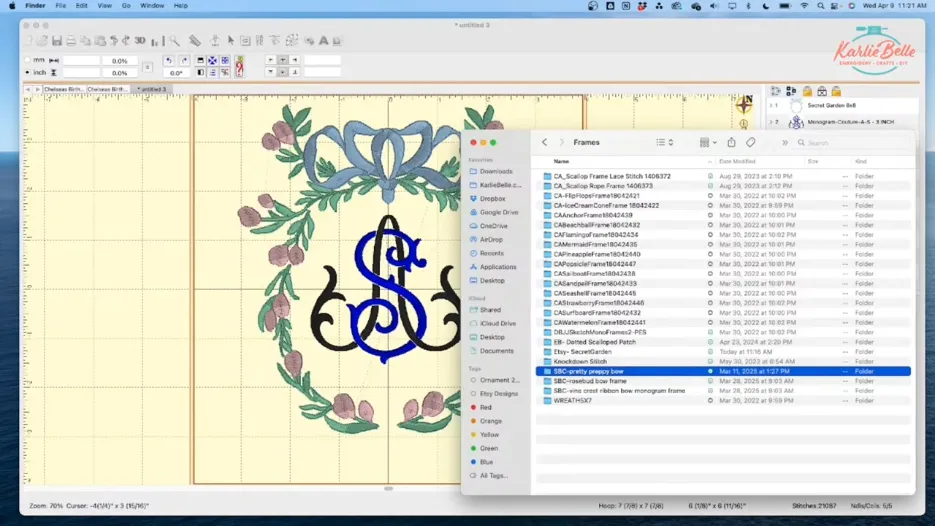Open Finder view options stepper
This screenshot has height=526, width=935.
point(671,143)
